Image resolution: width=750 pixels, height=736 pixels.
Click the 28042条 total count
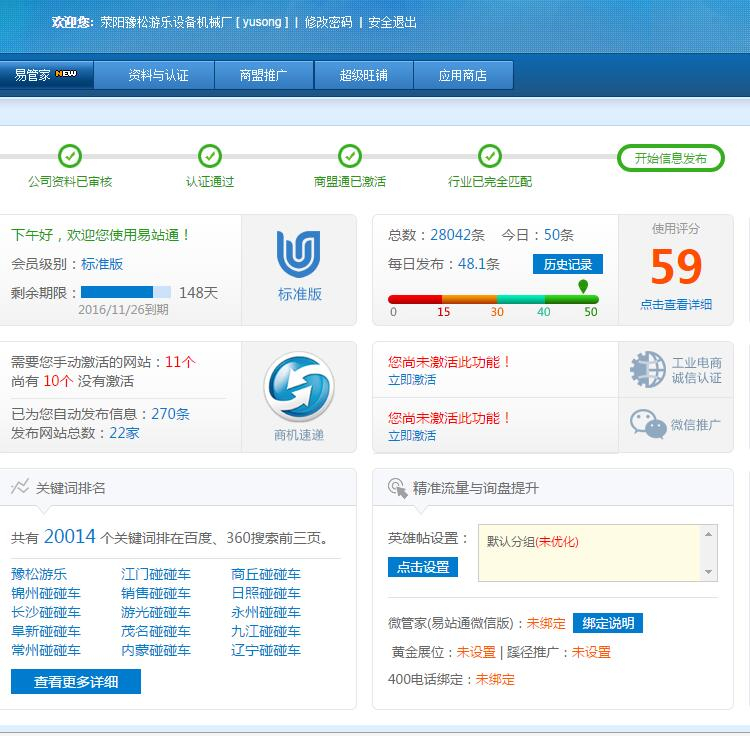point(457,235)
